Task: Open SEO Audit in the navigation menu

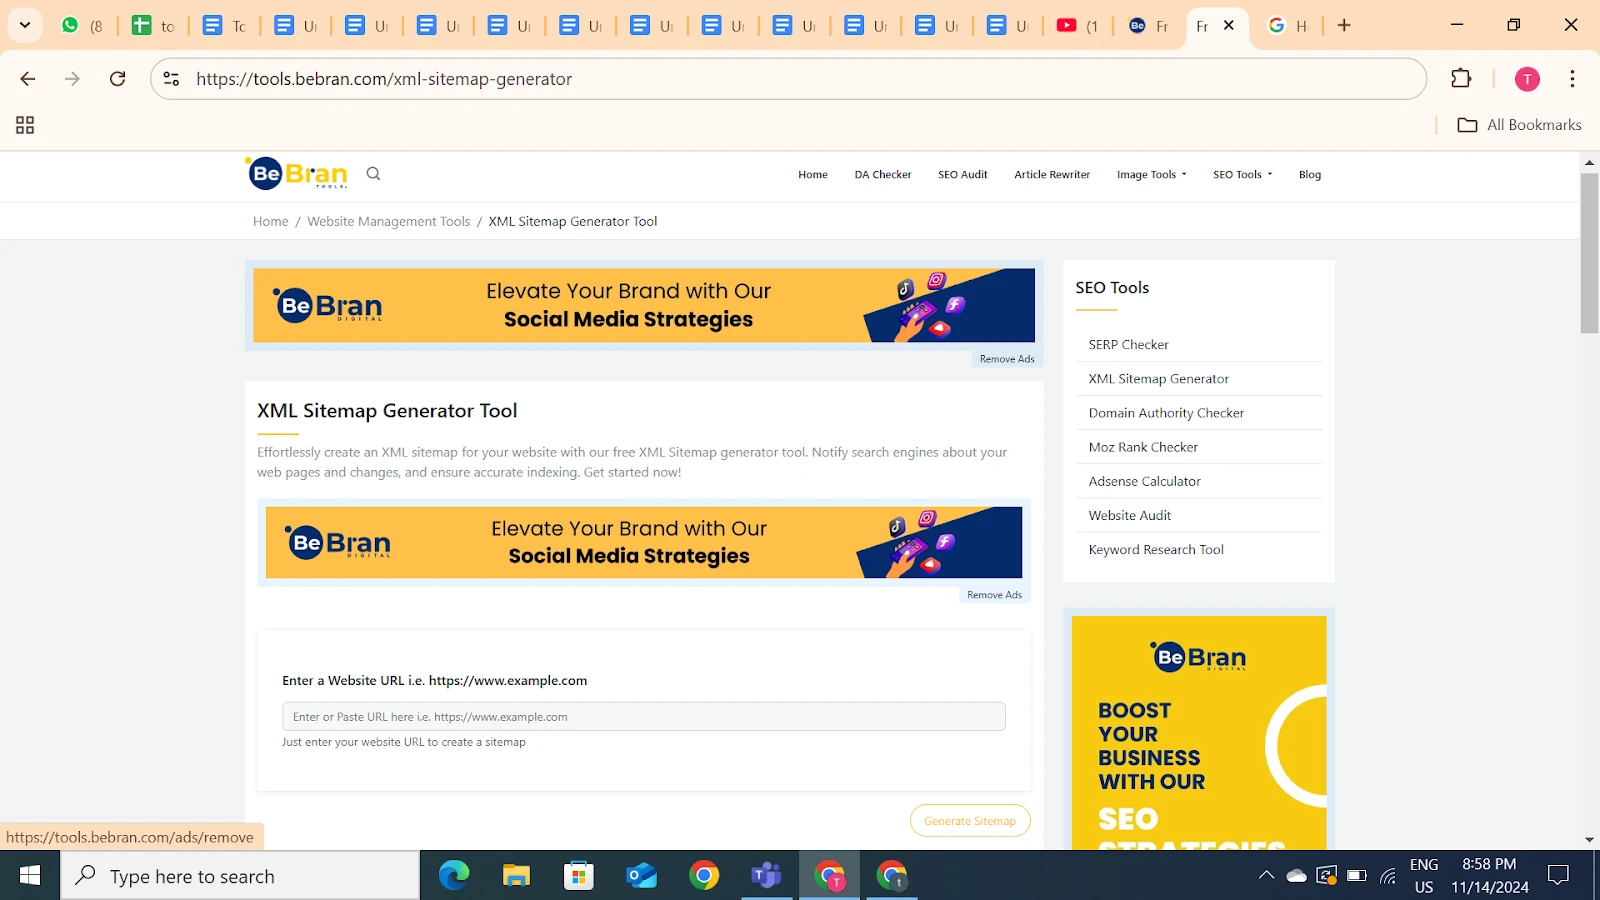Action: (963, 175)
